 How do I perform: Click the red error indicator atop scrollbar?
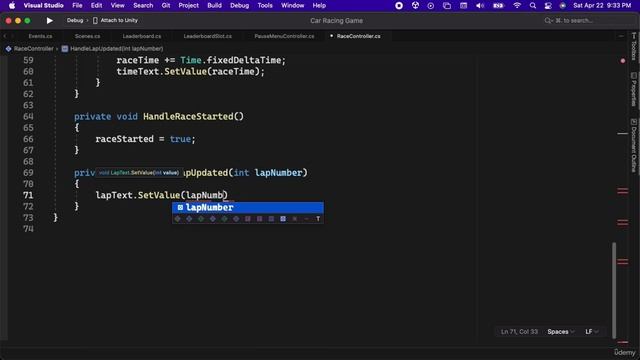(623, 61)
